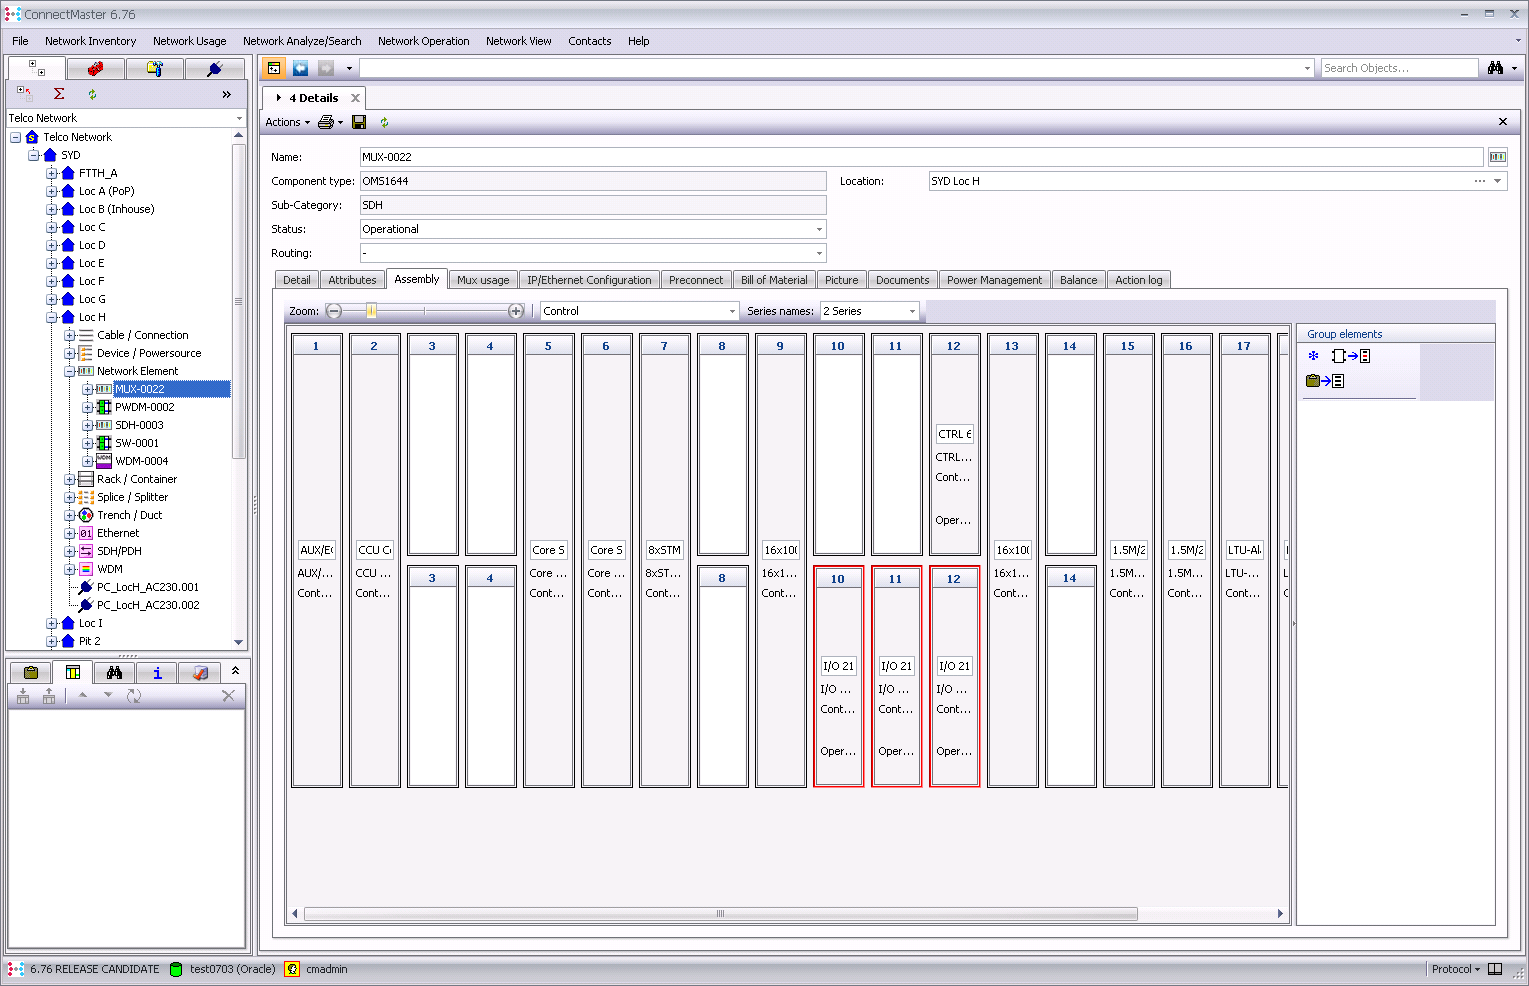
Task: Open the folder-with-tools tab in the left panel
Action: (155, 68)
